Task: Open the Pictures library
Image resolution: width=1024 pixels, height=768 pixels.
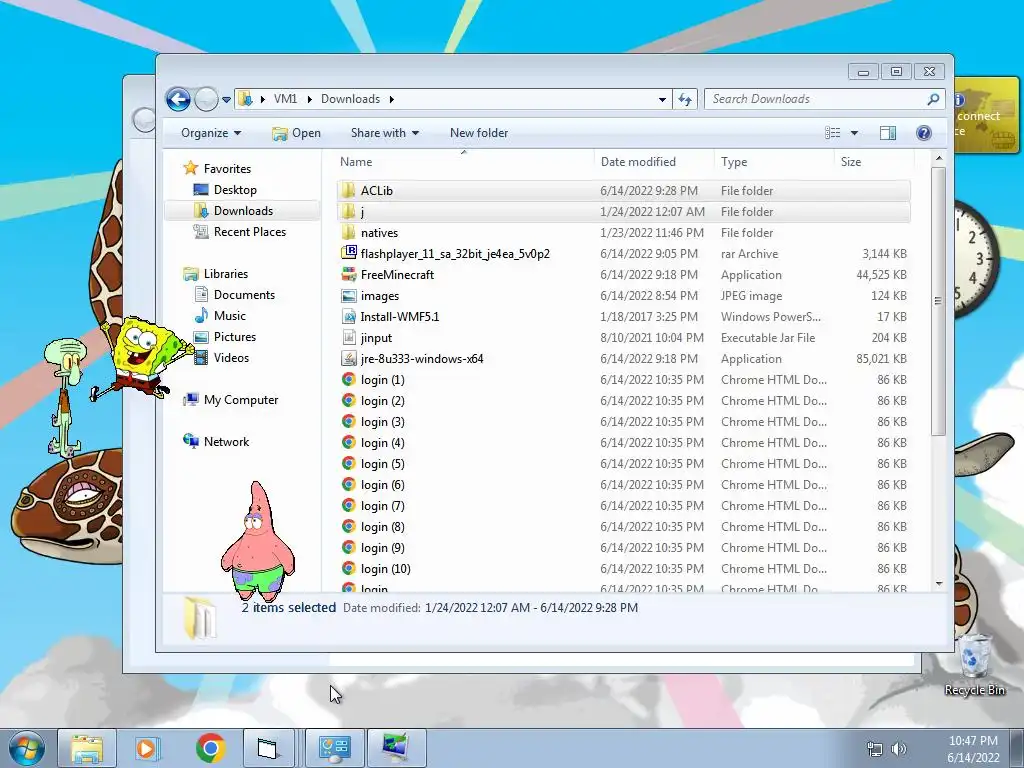Action: pyautogui.click(x=234, y=336)
